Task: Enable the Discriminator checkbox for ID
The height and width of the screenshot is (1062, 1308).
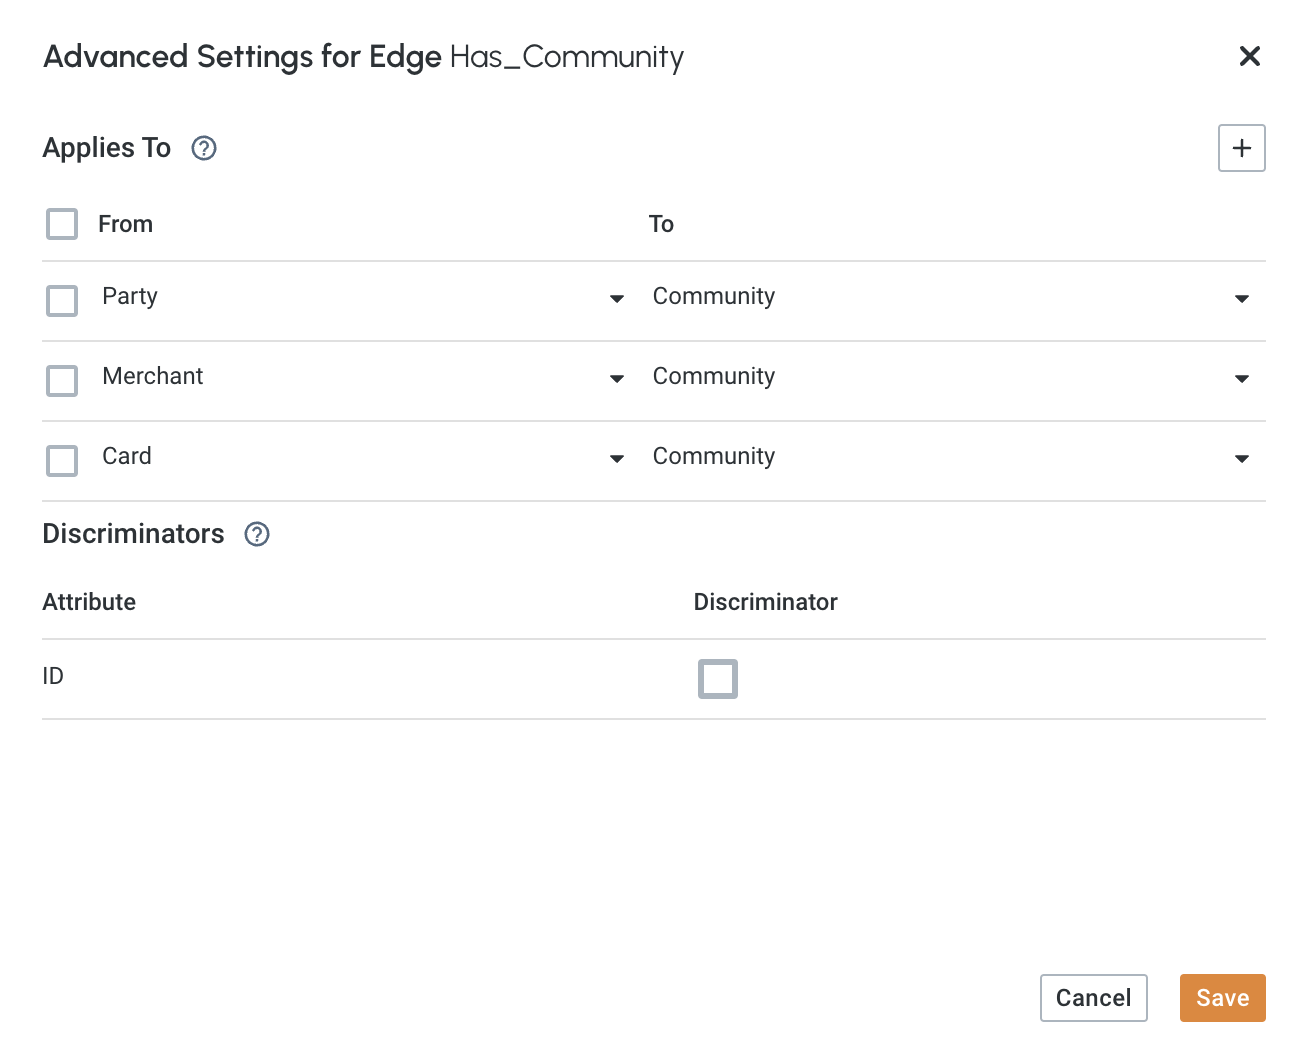Action: click(717, 679)
